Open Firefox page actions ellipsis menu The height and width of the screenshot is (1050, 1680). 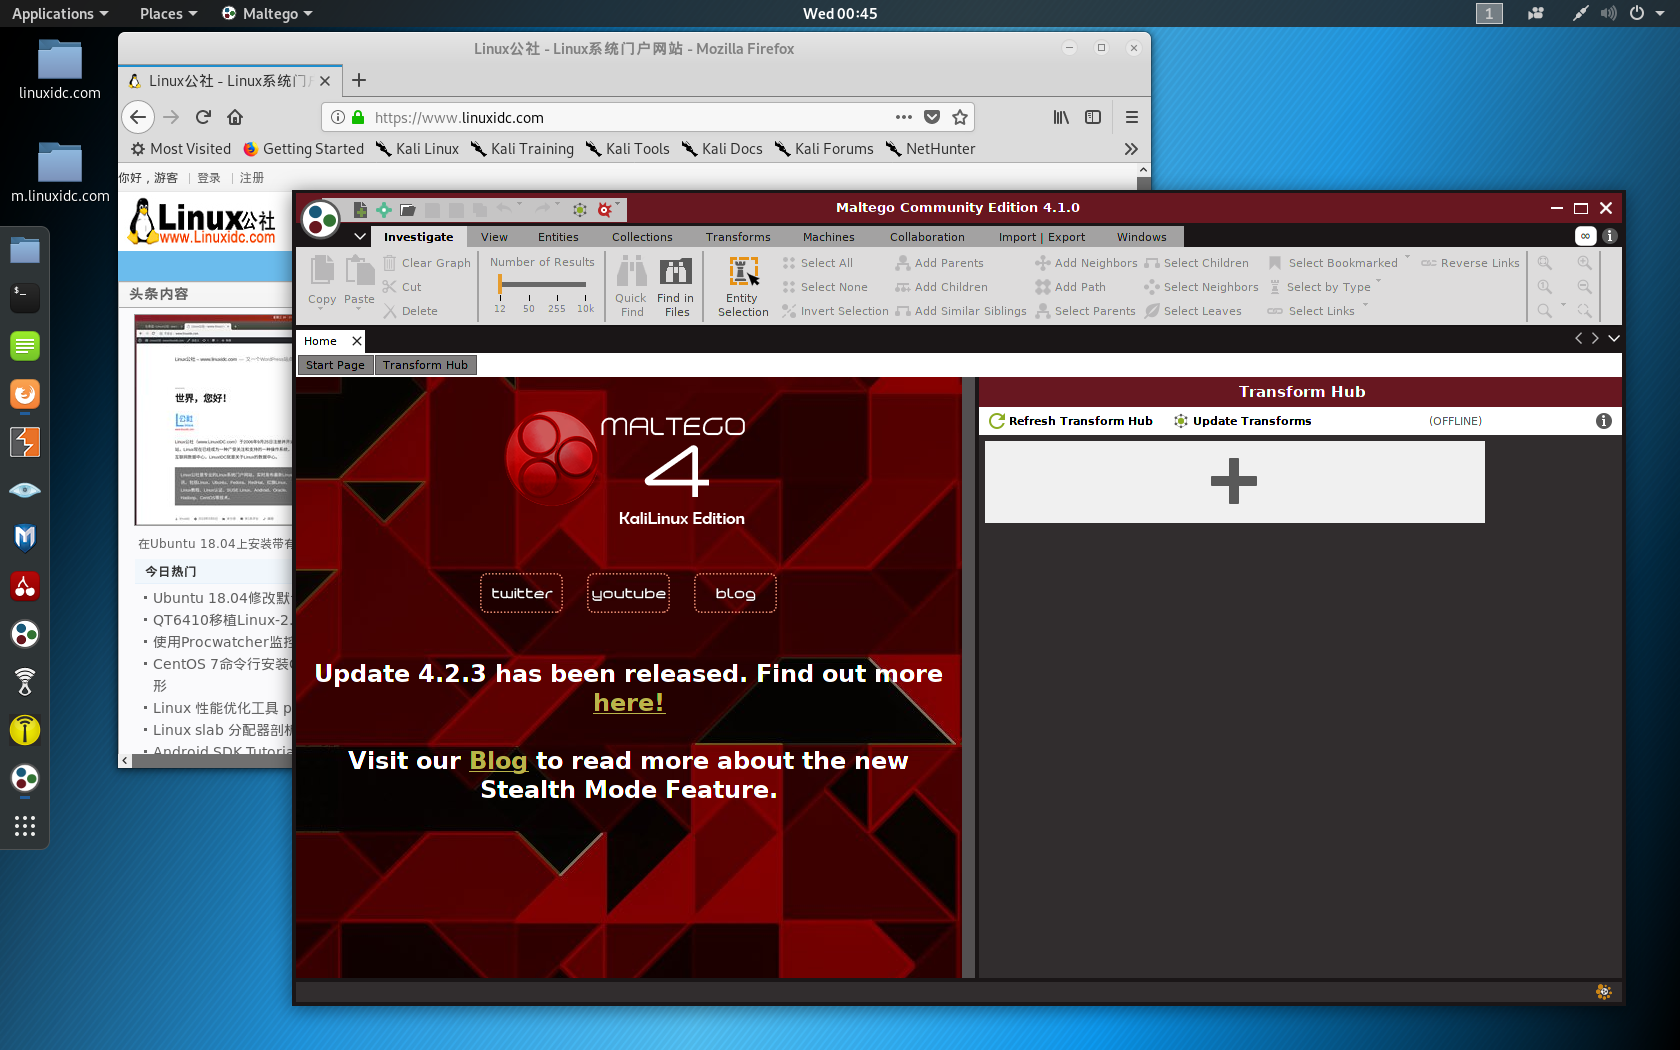[x=904, y=117]
